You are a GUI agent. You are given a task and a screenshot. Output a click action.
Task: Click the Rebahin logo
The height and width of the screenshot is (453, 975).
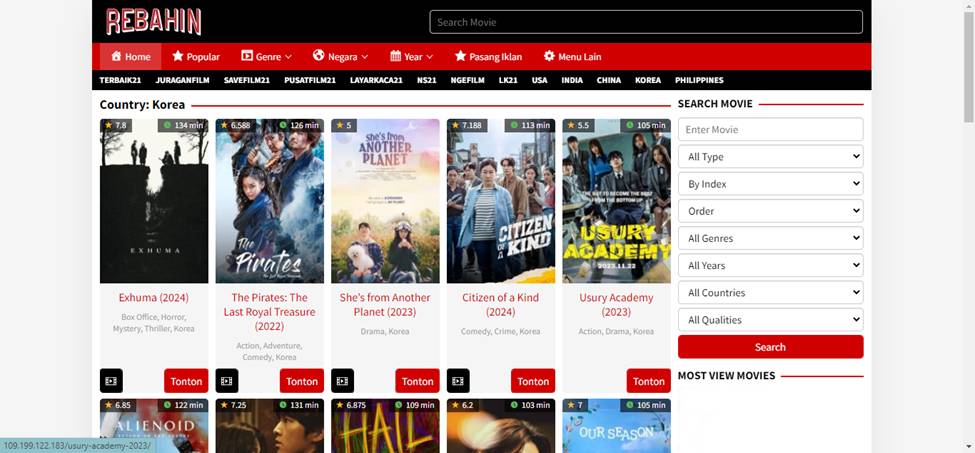pyautogui.click(x=154, y=21)
